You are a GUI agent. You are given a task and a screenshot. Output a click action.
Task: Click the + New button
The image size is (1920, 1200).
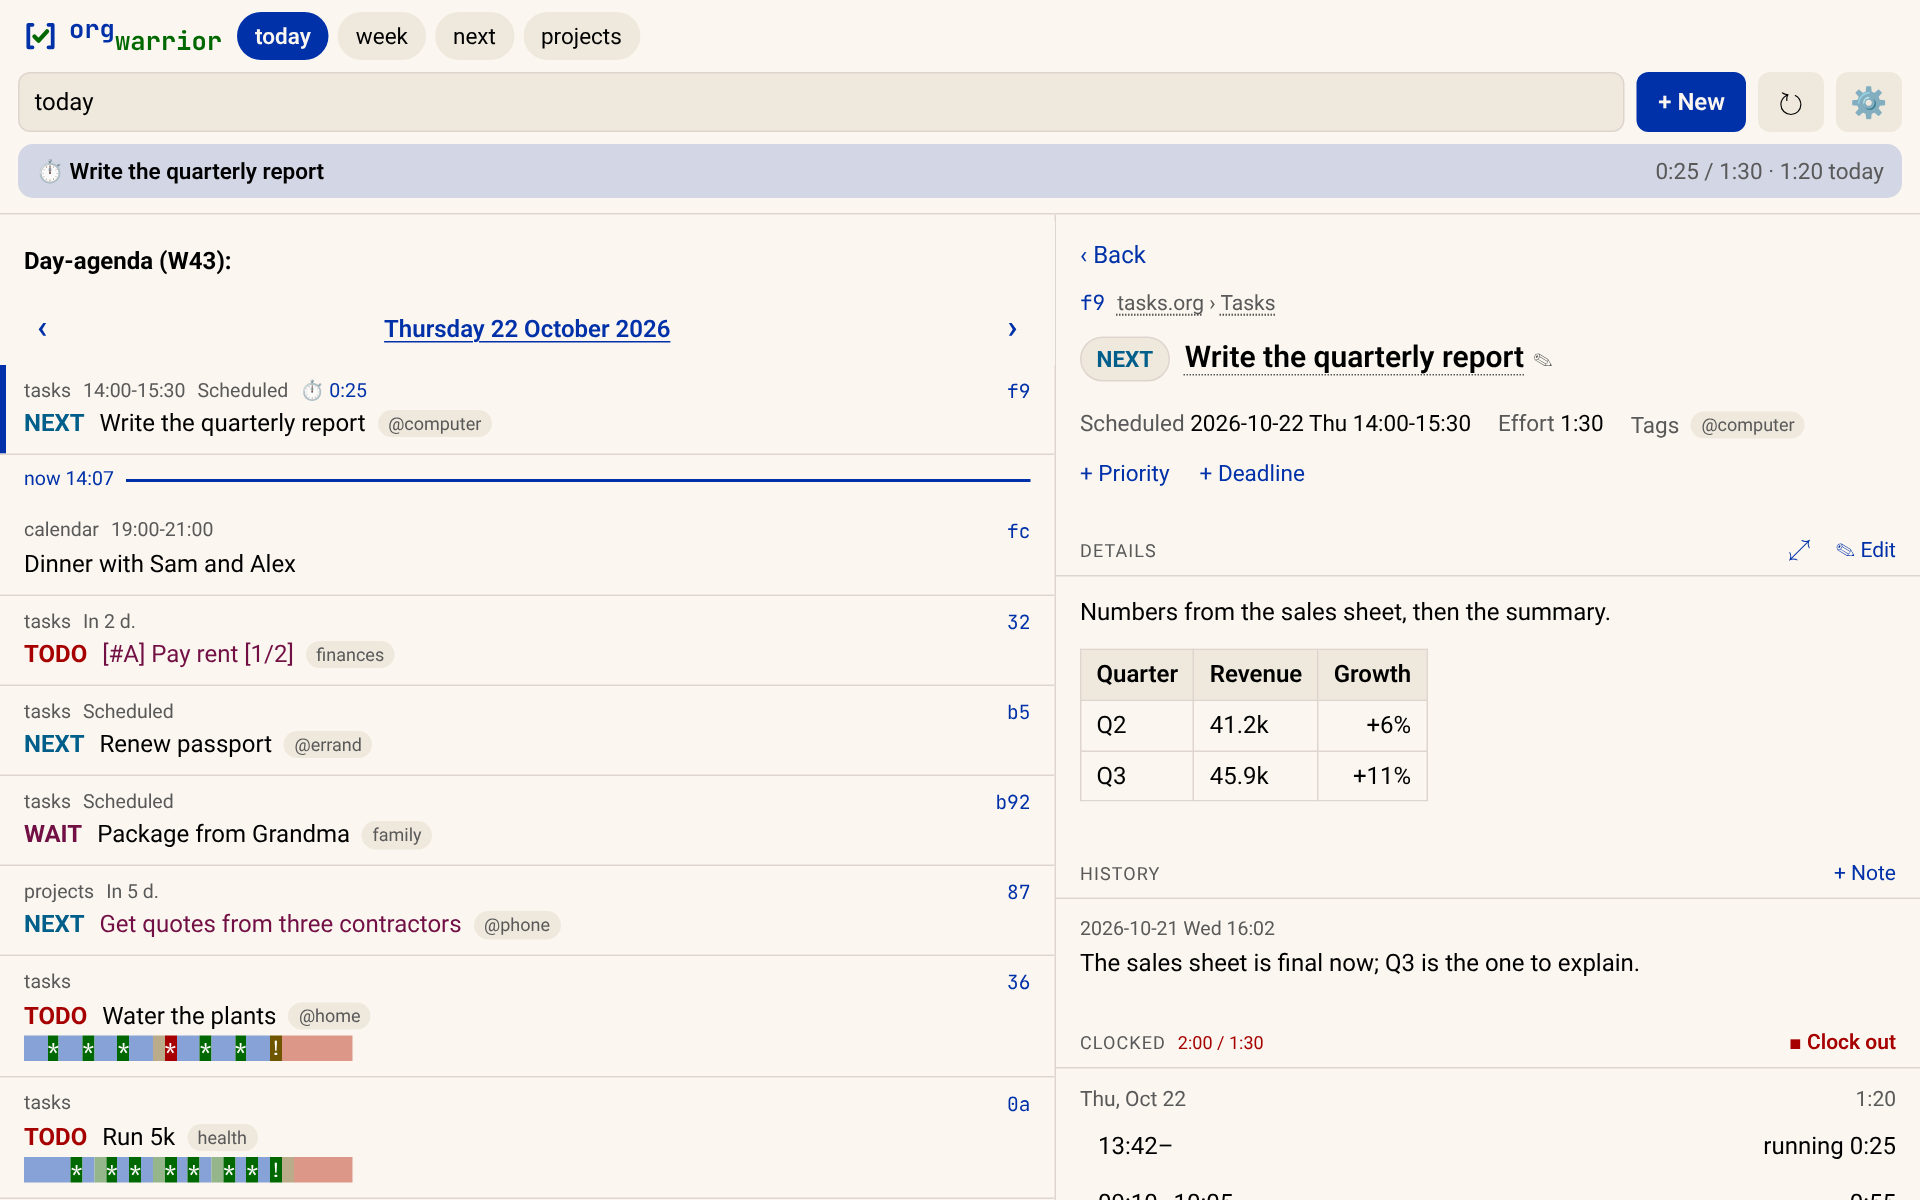[x=1690, y=102]
